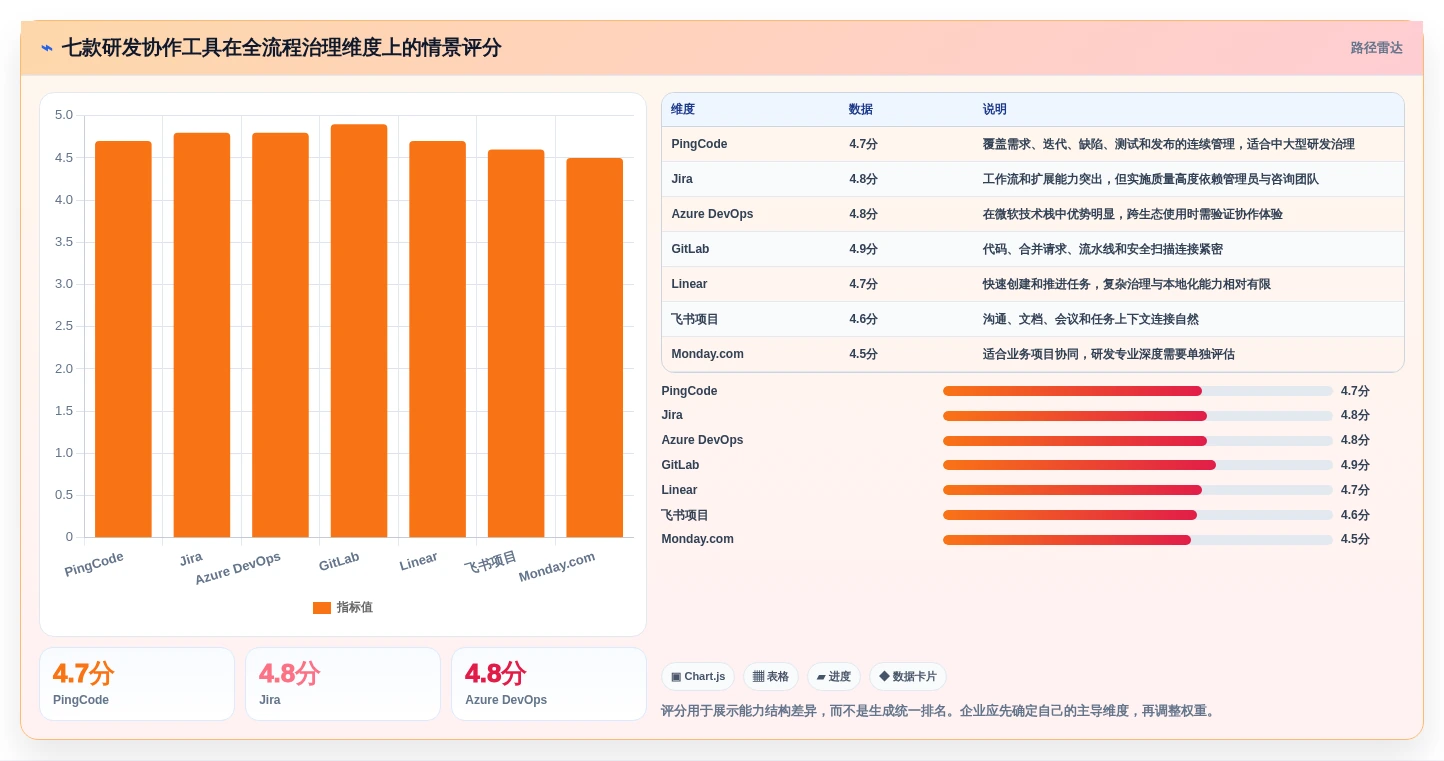Click the Jira progress bar
The height and width of the screenshot is (761, 1444).
(1137, 416)
